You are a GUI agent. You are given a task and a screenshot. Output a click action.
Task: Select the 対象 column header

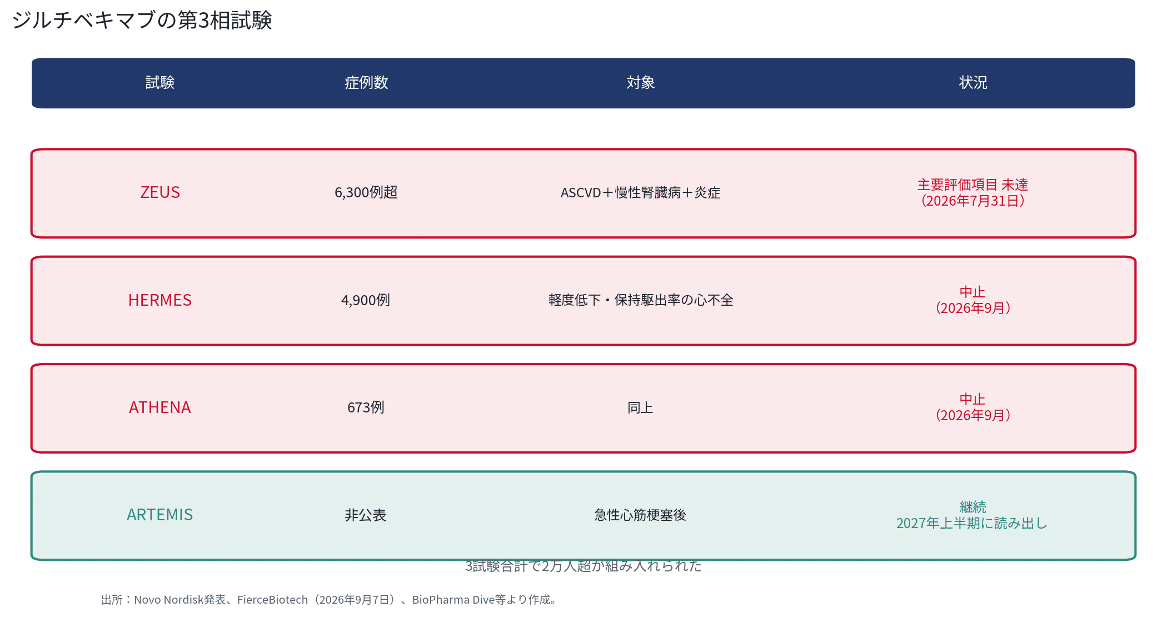pos(641,82)
